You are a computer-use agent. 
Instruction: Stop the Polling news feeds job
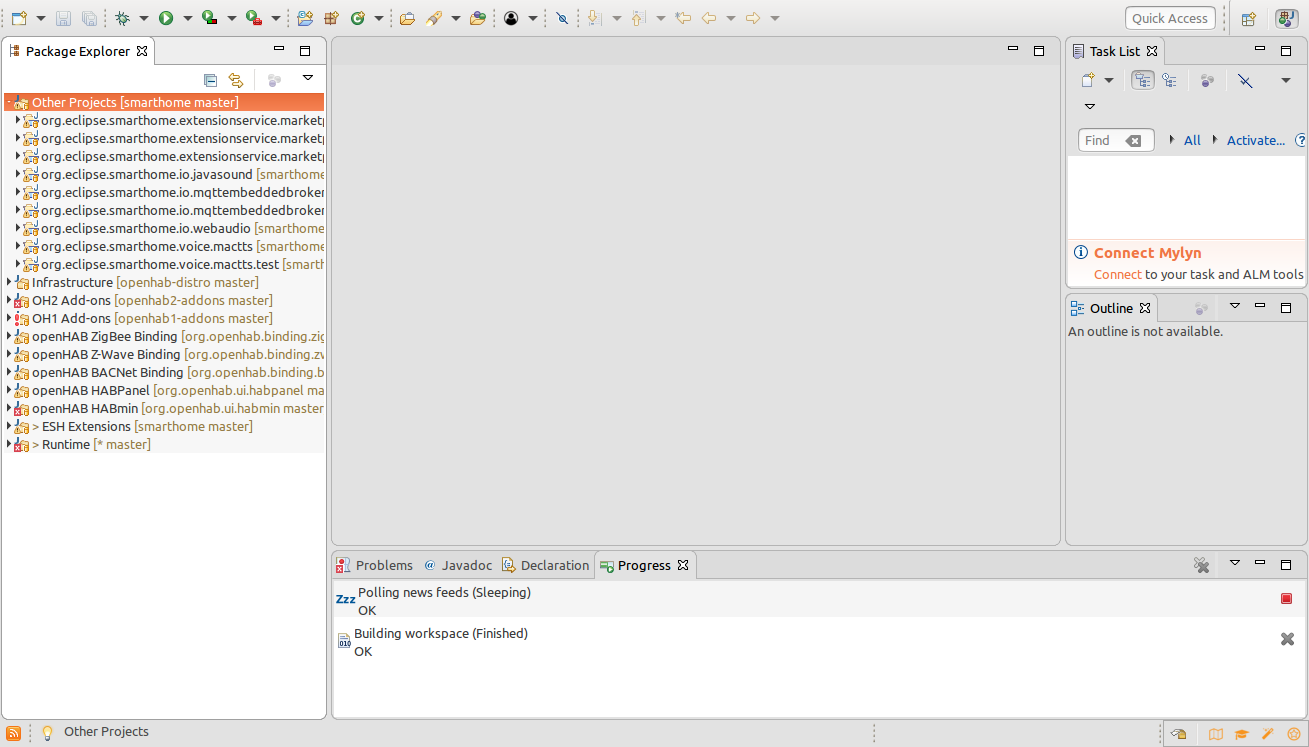(x=1287, y=598)
